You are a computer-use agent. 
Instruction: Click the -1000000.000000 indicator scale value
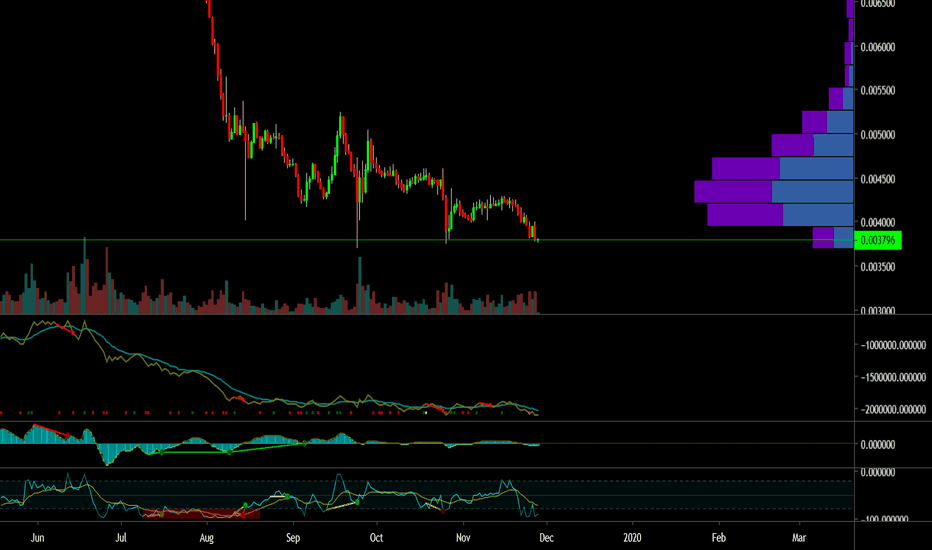point(893,345)
